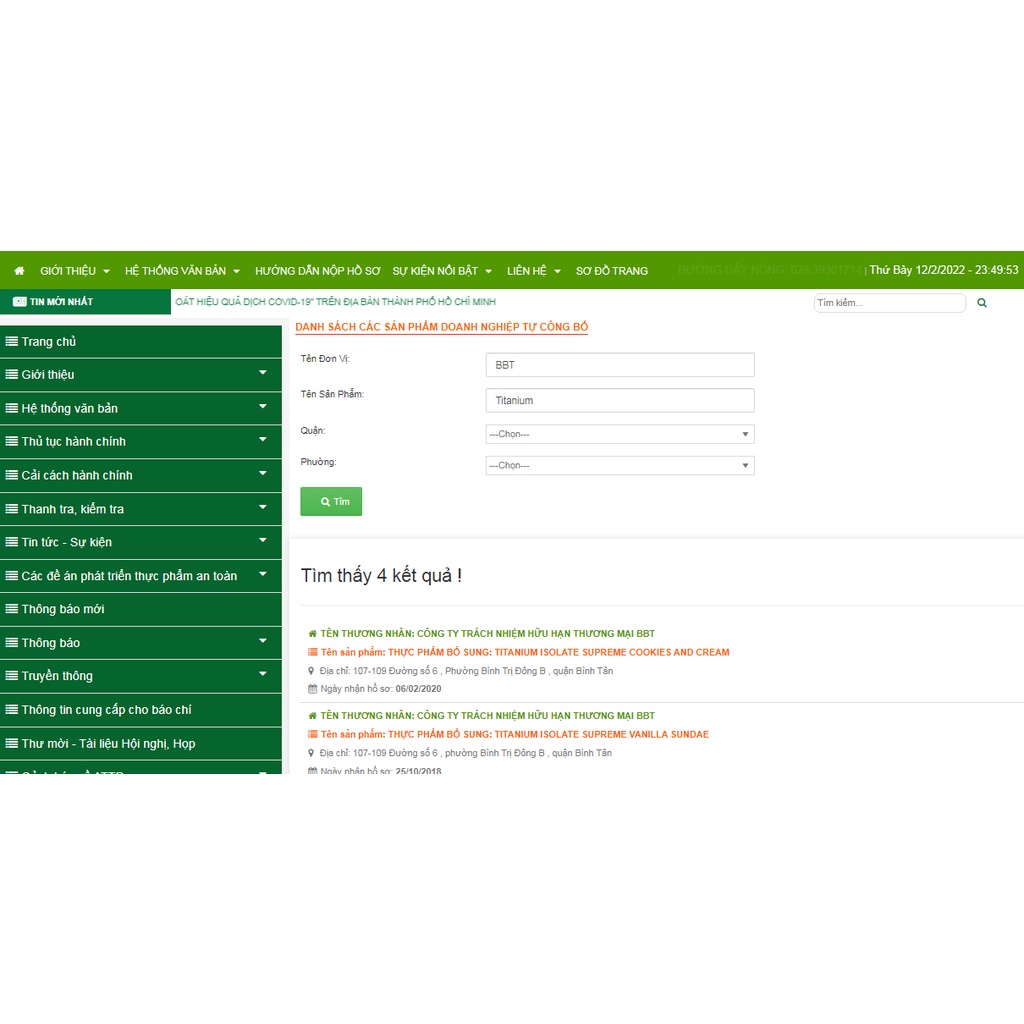The height and width of the screenshot is (1024, 1024).
Task: Click house icon of COOKIES AND CREAM result
Action: (312, 633)
